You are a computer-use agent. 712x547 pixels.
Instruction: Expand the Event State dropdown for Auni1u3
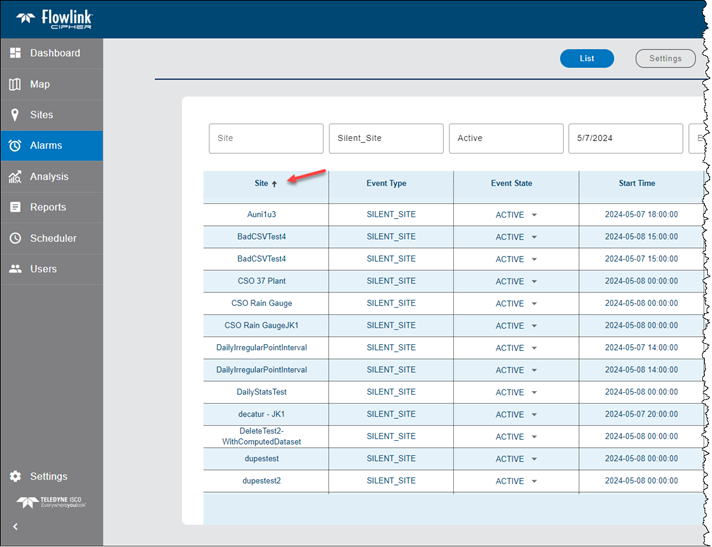tap(534, 215)
